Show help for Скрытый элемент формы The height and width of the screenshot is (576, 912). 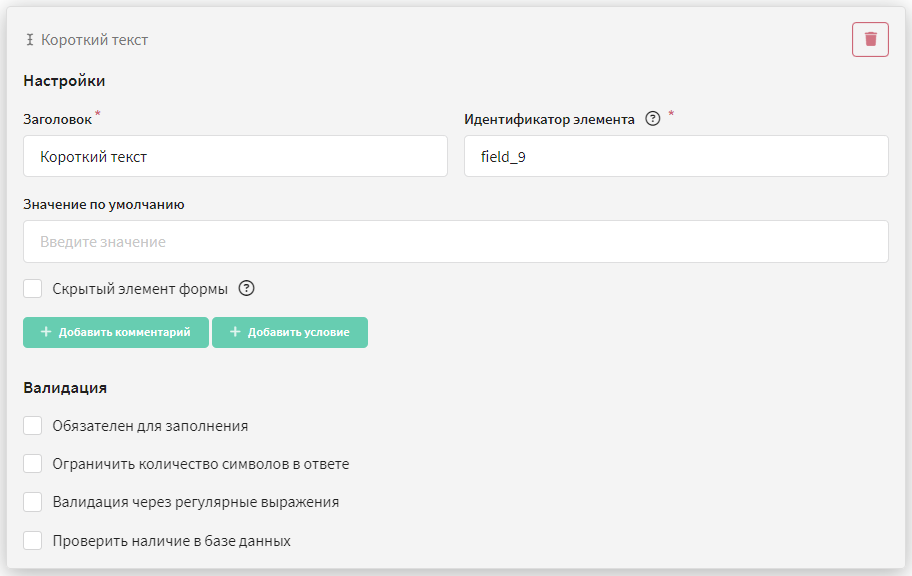(247, 288)
